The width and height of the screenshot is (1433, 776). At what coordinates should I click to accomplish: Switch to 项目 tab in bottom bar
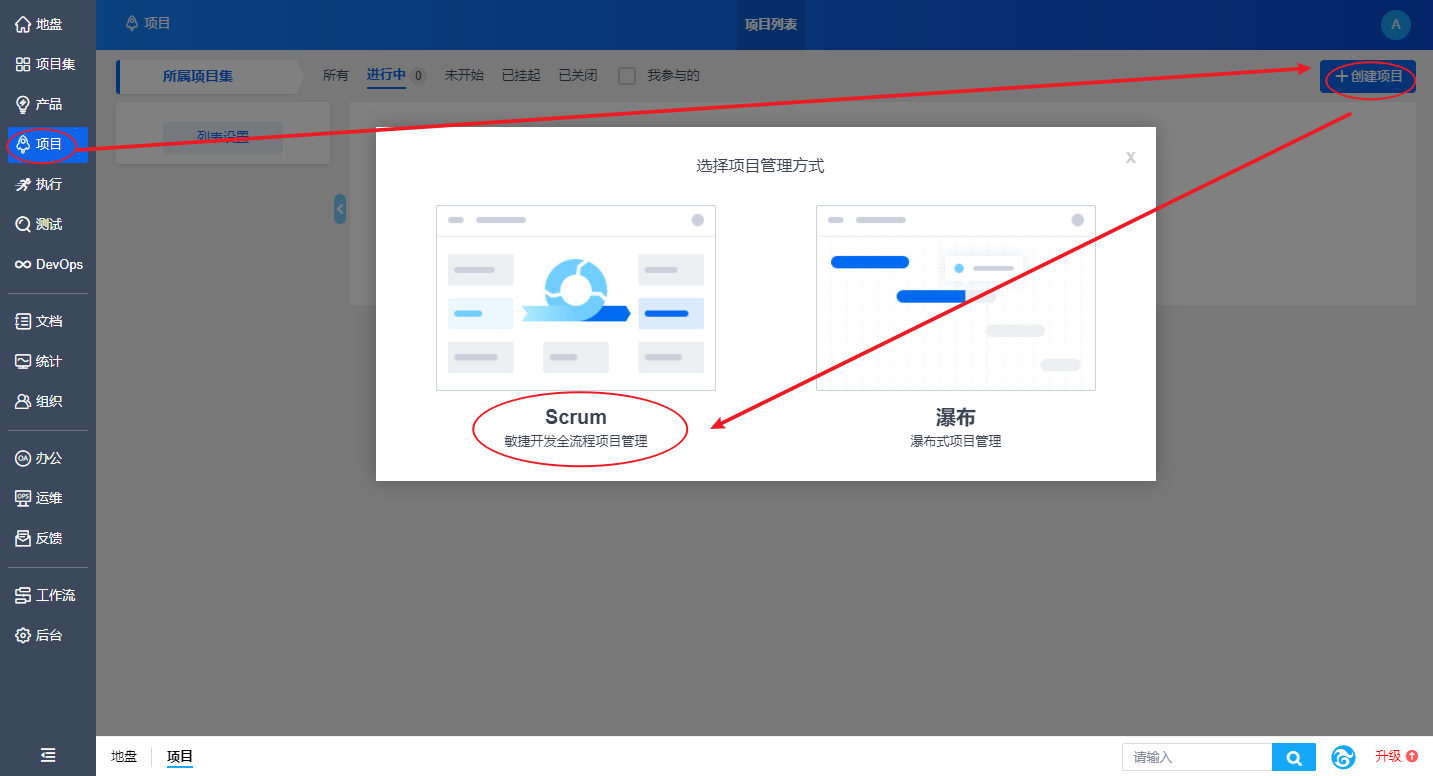[x=180, y=756]
